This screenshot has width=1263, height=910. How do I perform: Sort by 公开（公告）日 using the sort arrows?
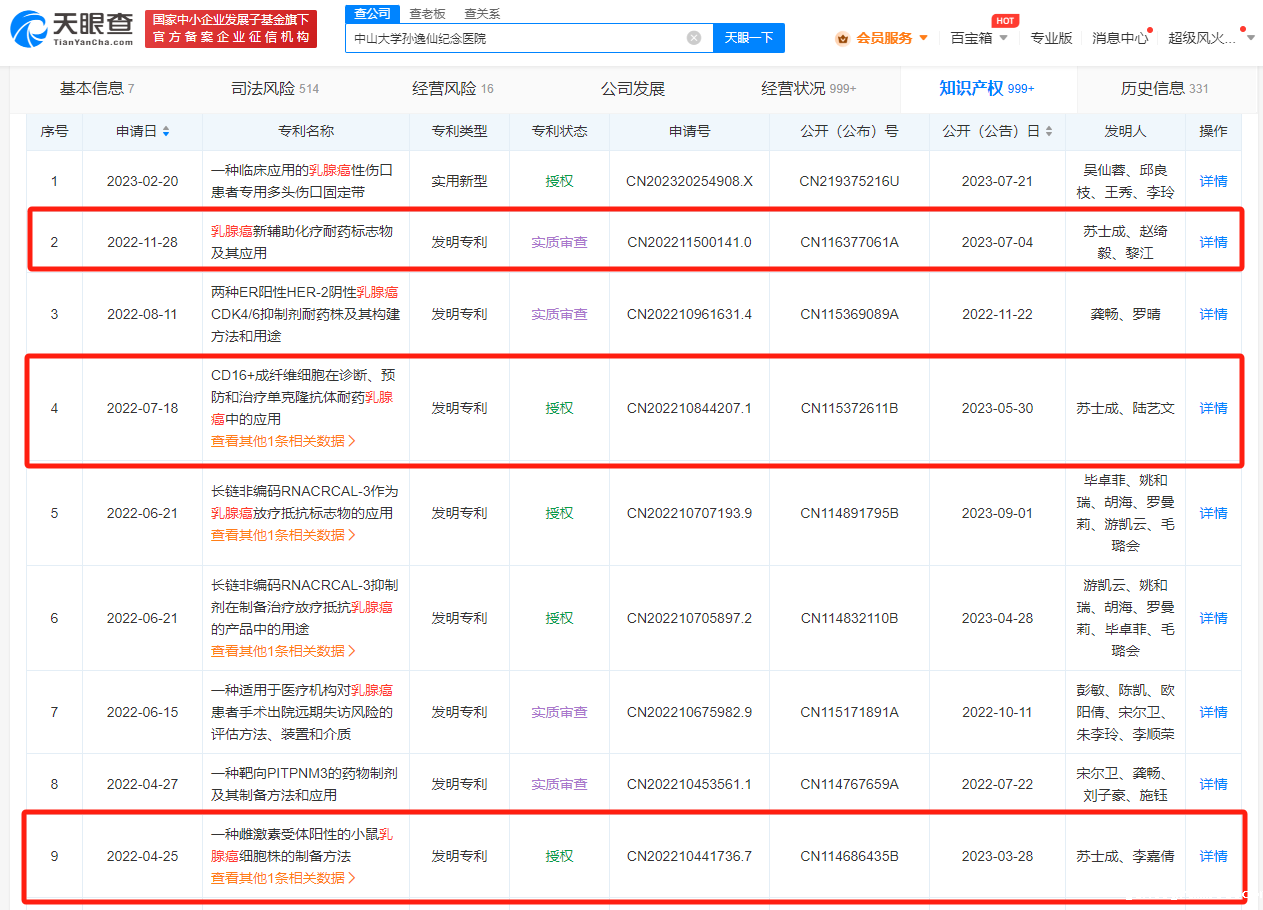pyautogui.click(x=1048, y=132)
